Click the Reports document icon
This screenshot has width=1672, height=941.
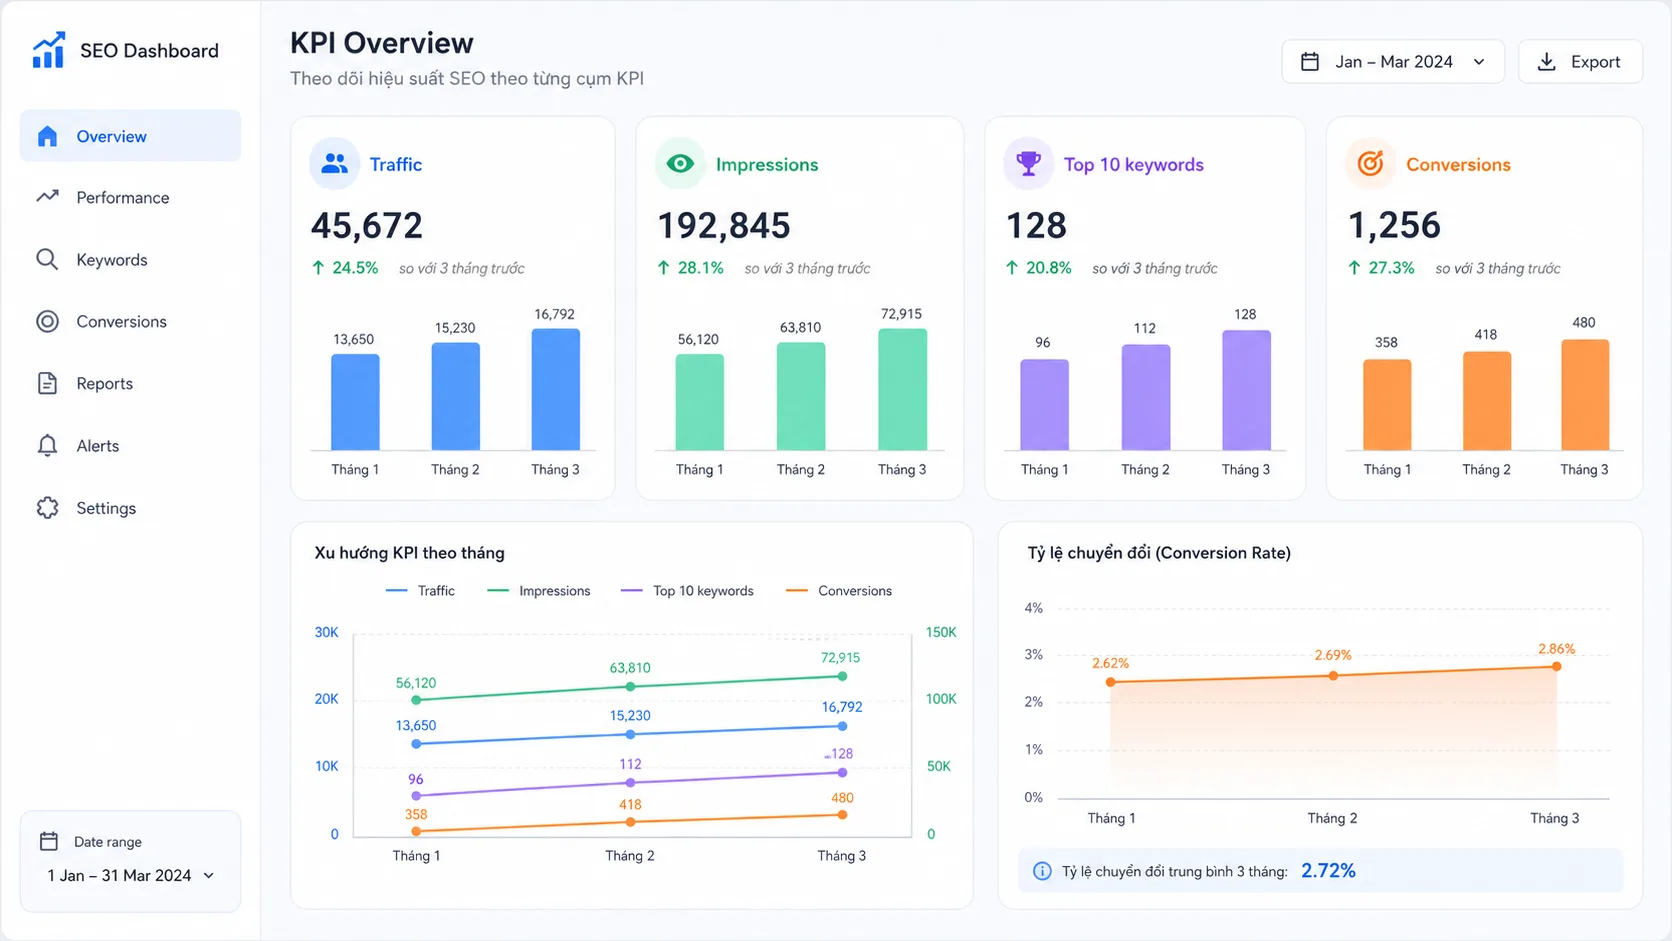click(x=47, y=383)
